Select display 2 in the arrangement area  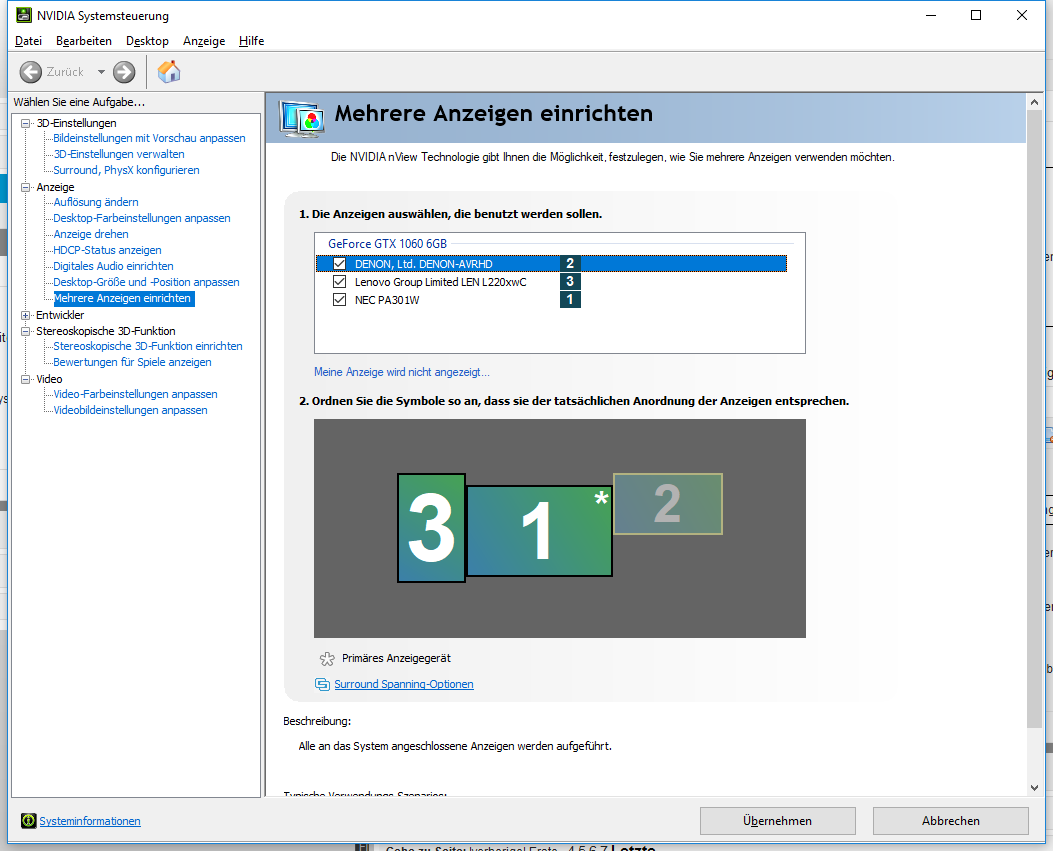point(668,504)
